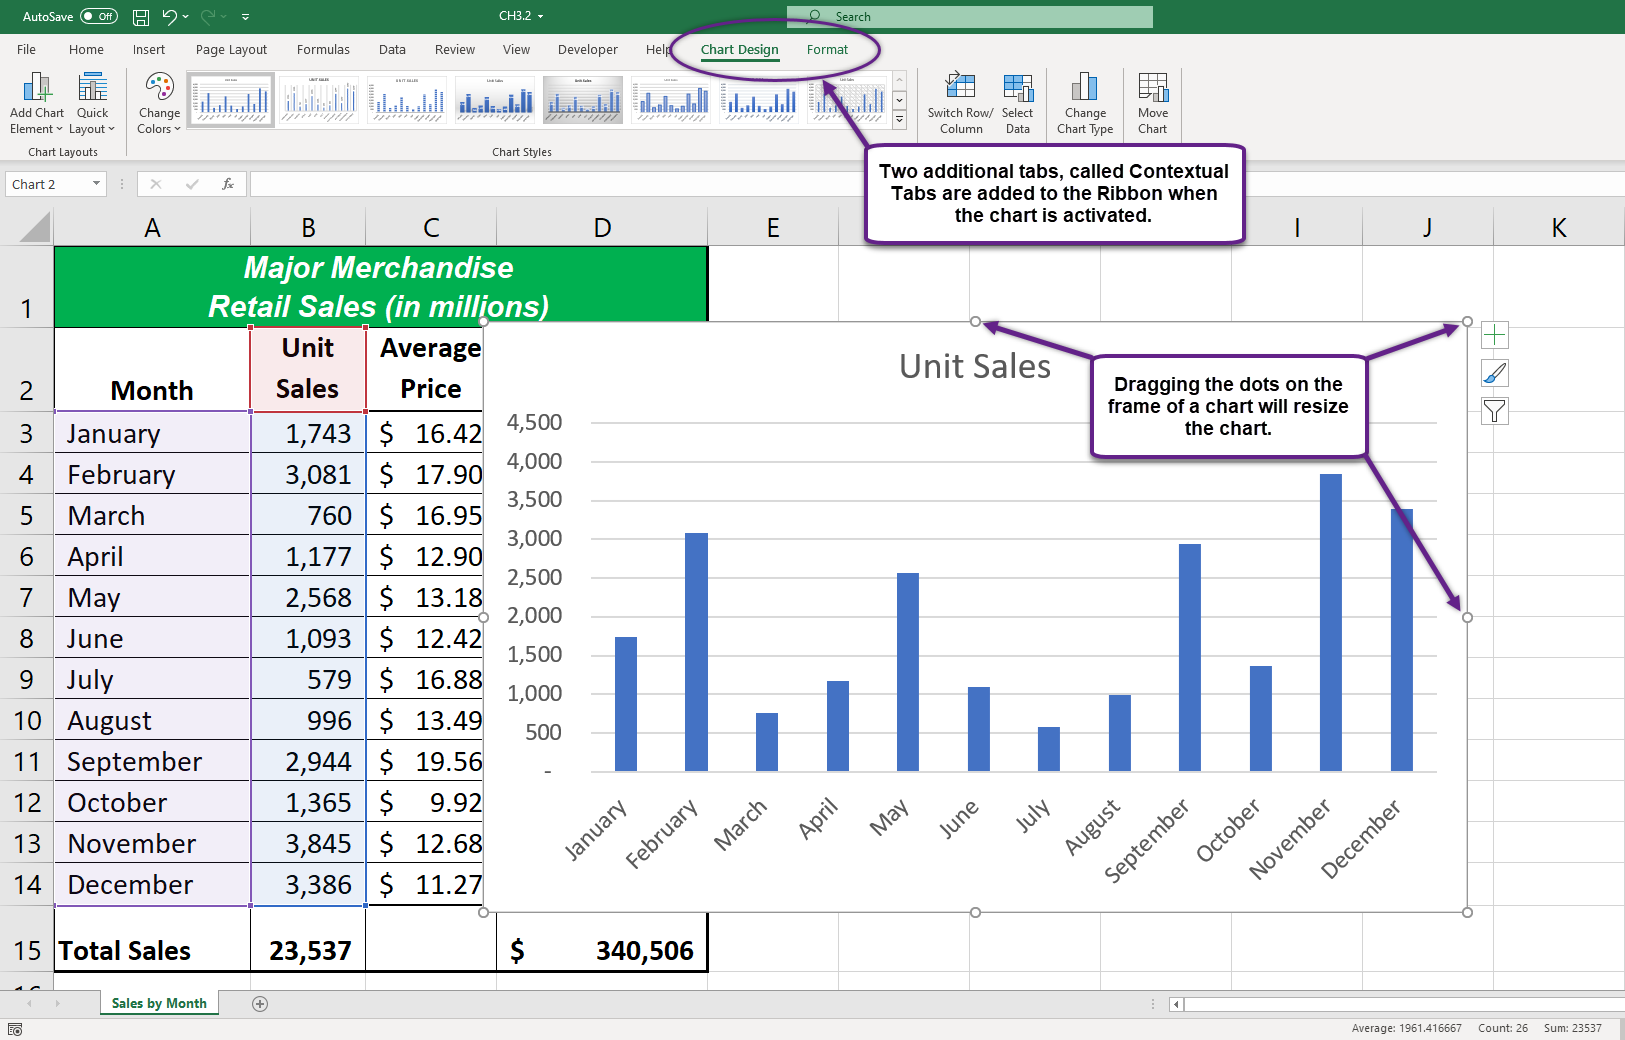The width and height of the screenshot is (1625, 1040).
Task: Click the Sales by Month sheet tab
Action: click(x=159, y=1003)
